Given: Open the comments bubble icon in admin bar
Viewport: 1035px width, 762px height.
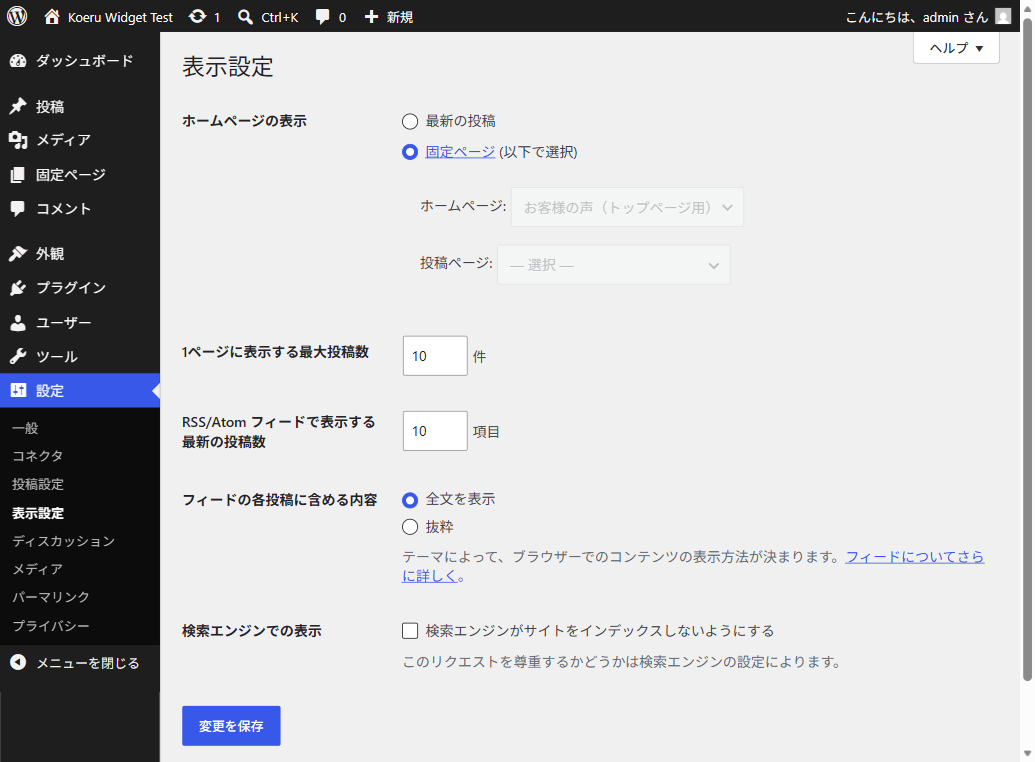Looking at the screenshot, I should point(322,17).
